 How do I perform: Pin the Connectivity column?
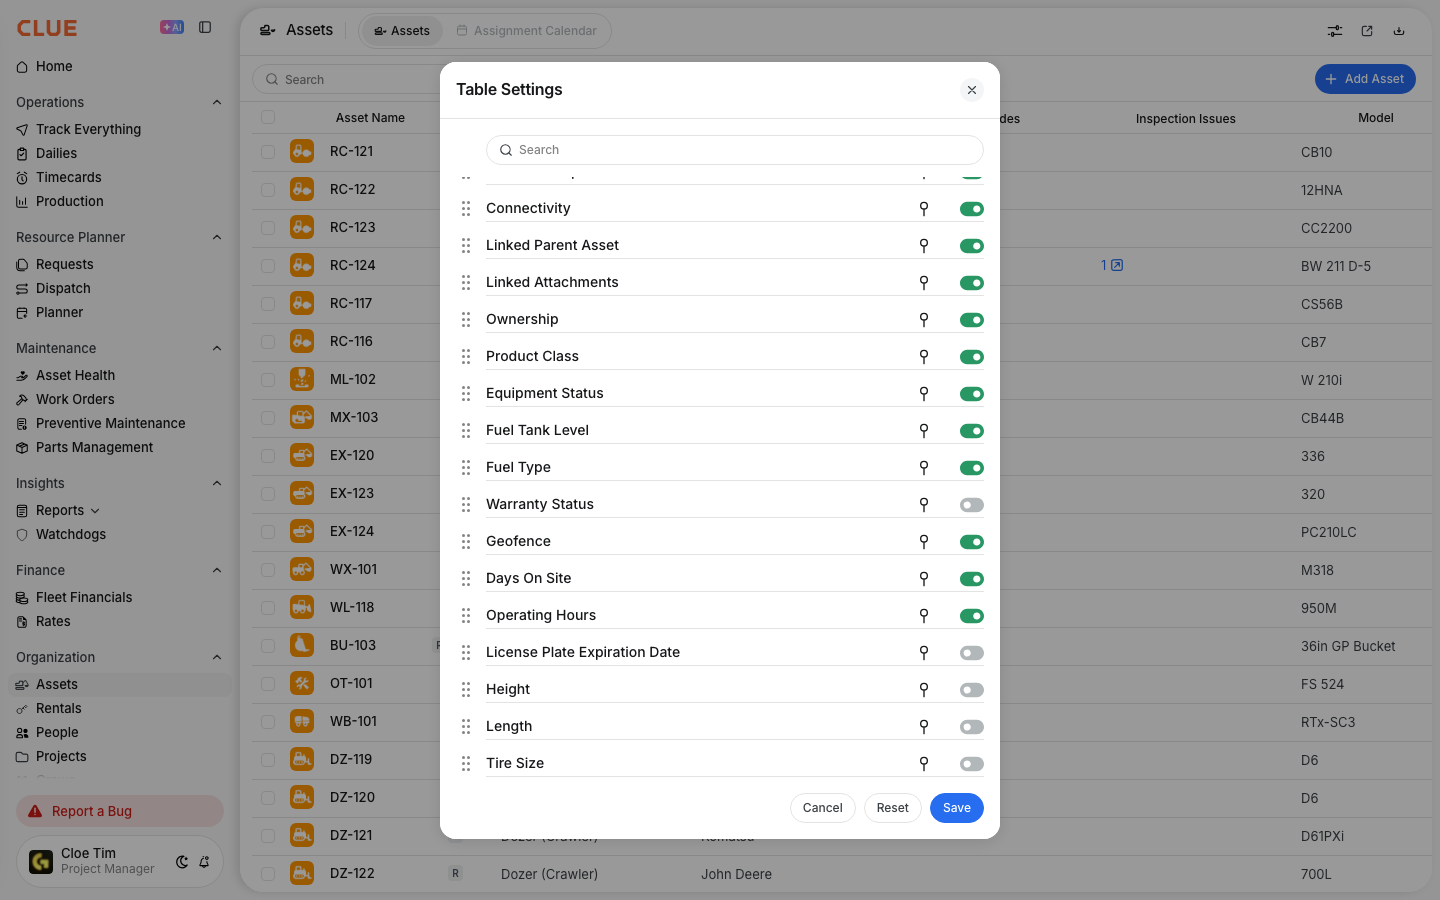click(x=924, y=208)
